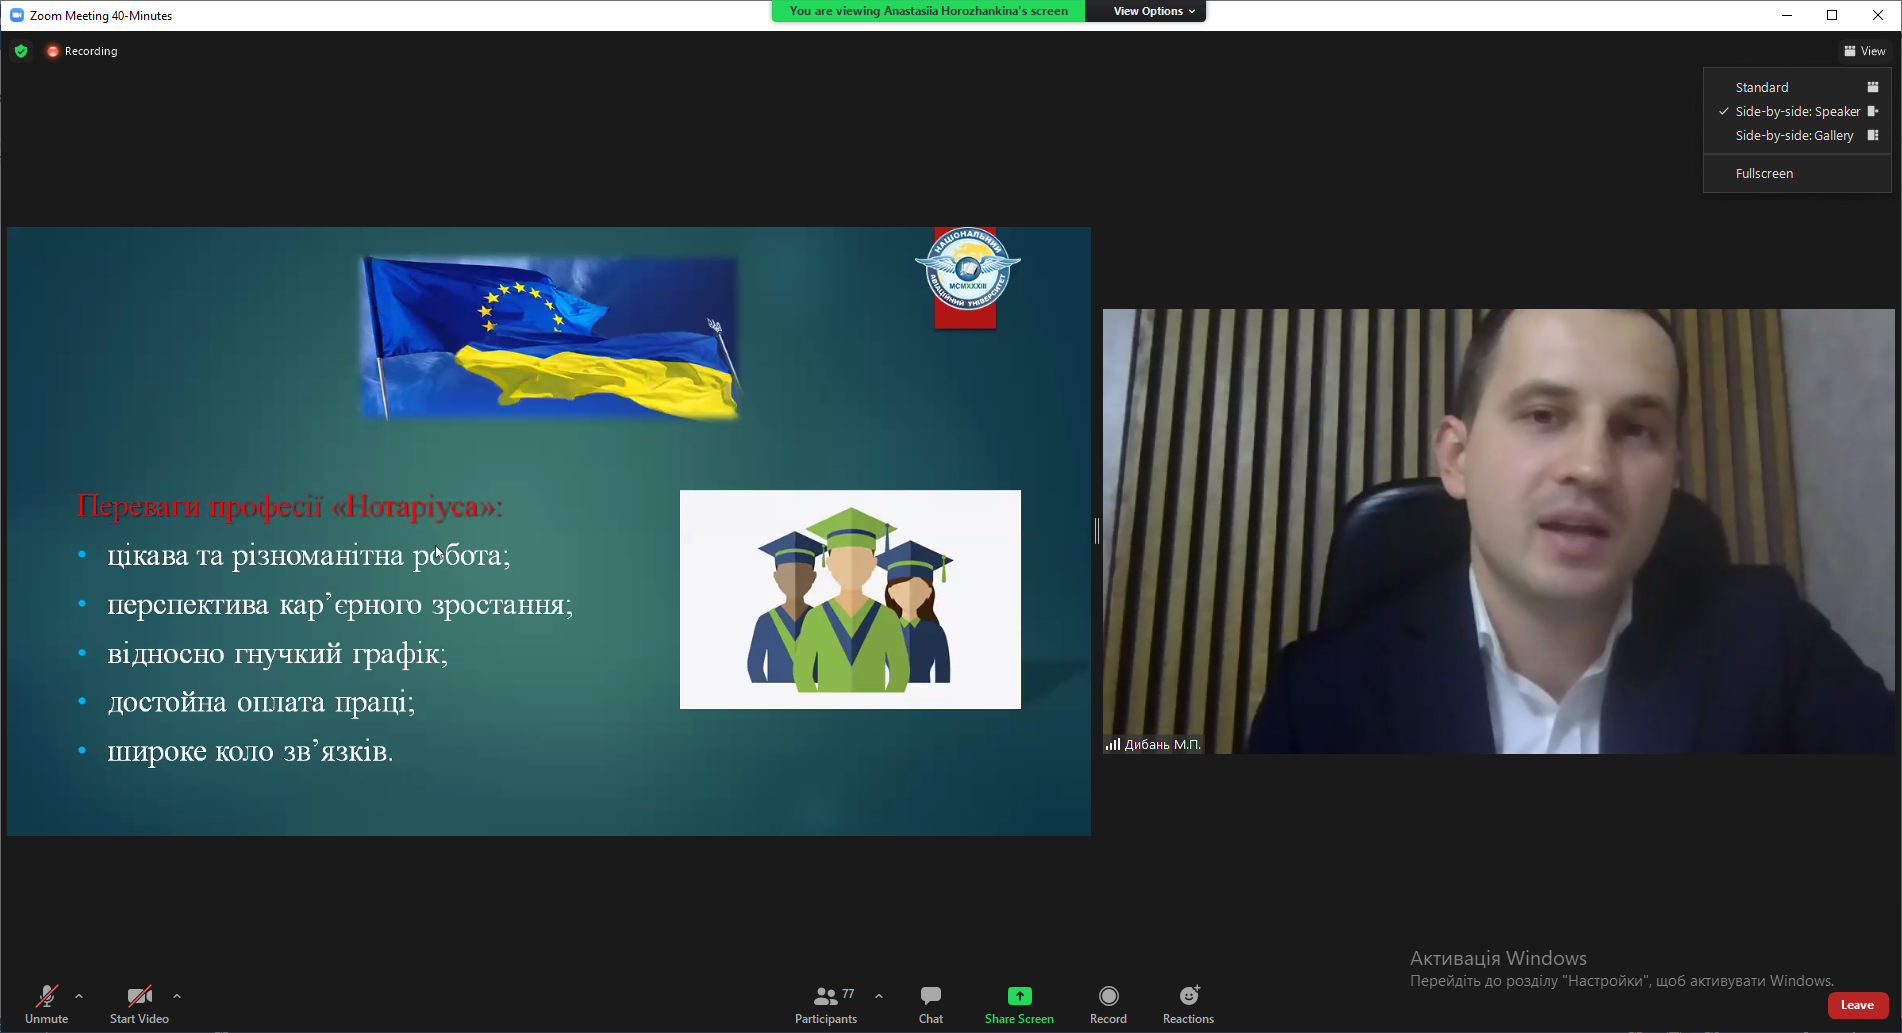The width and height of the screenshot is (1902, 1033).
Task: Expand video settings arrow beside Start Video
Action: (177, 996)
